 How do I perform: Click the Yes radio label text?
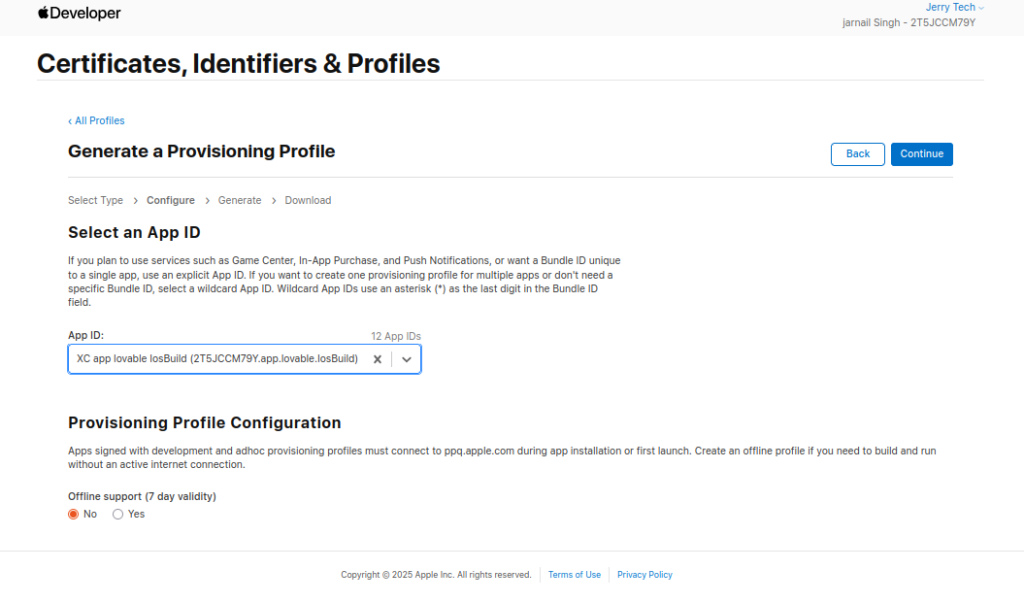point(136,514)
